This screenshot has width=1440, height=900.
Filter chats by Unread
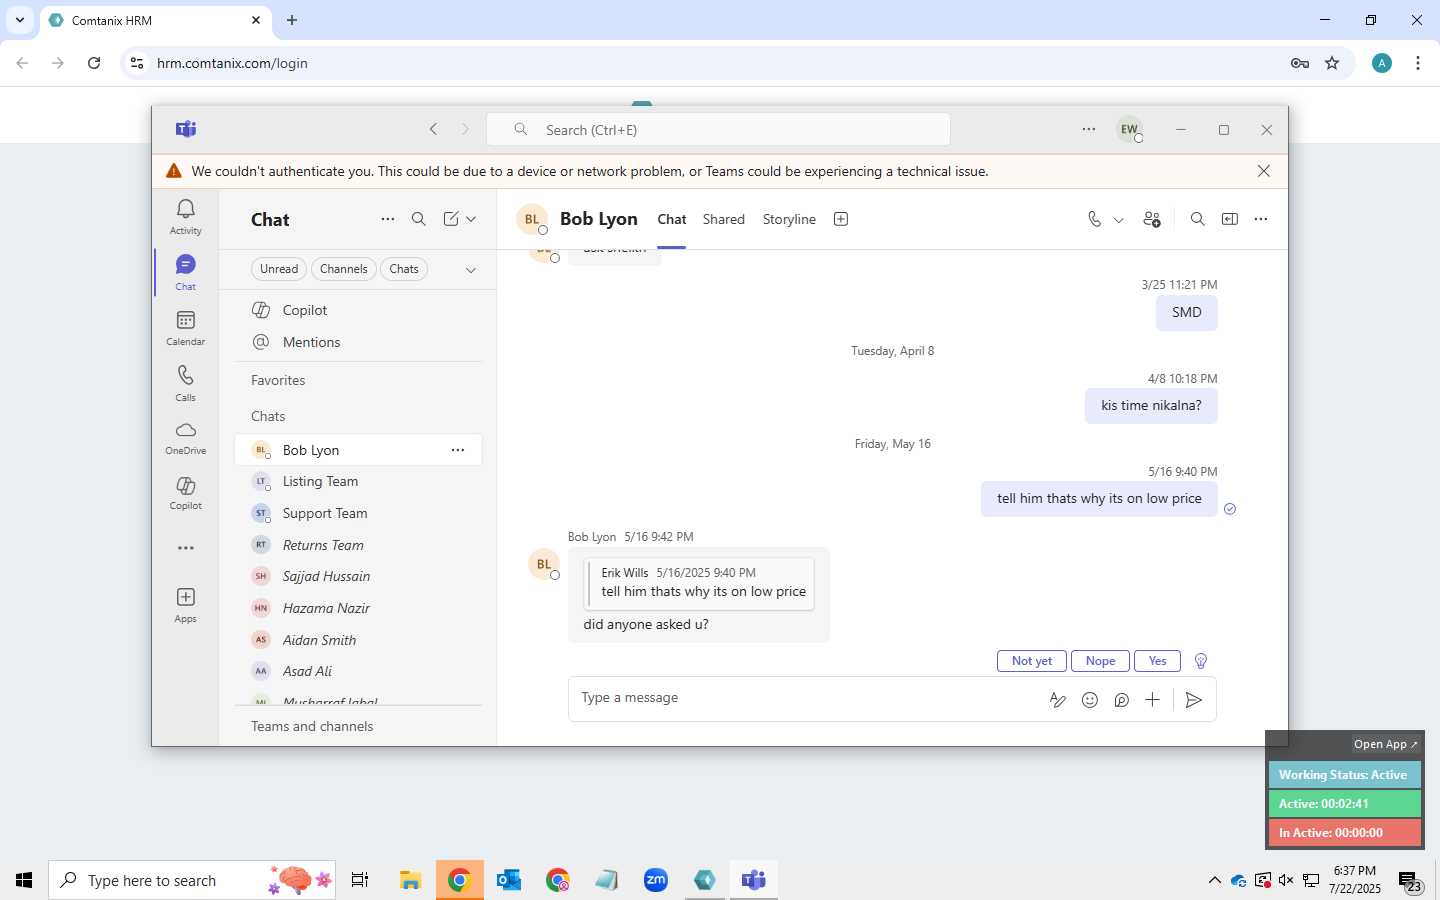[x=279, y=269]
